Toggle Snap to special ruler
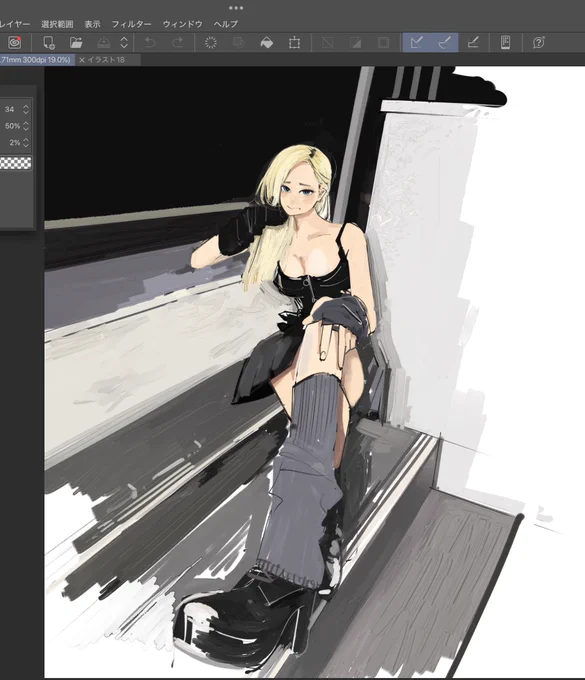Image resolution: width=585 pixels, height=680 pixels. click(444, 42)
